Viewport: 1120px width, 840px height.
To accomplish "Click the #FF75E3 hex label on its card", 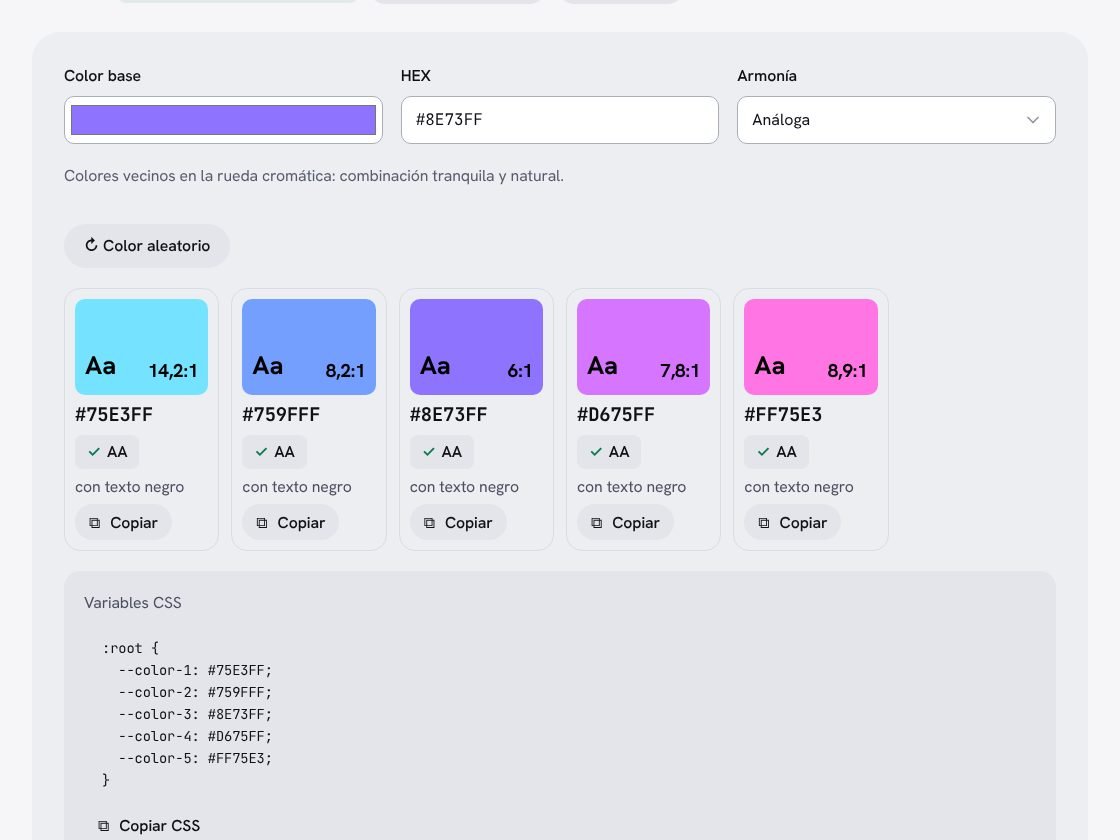I will (x=783, y=415).
